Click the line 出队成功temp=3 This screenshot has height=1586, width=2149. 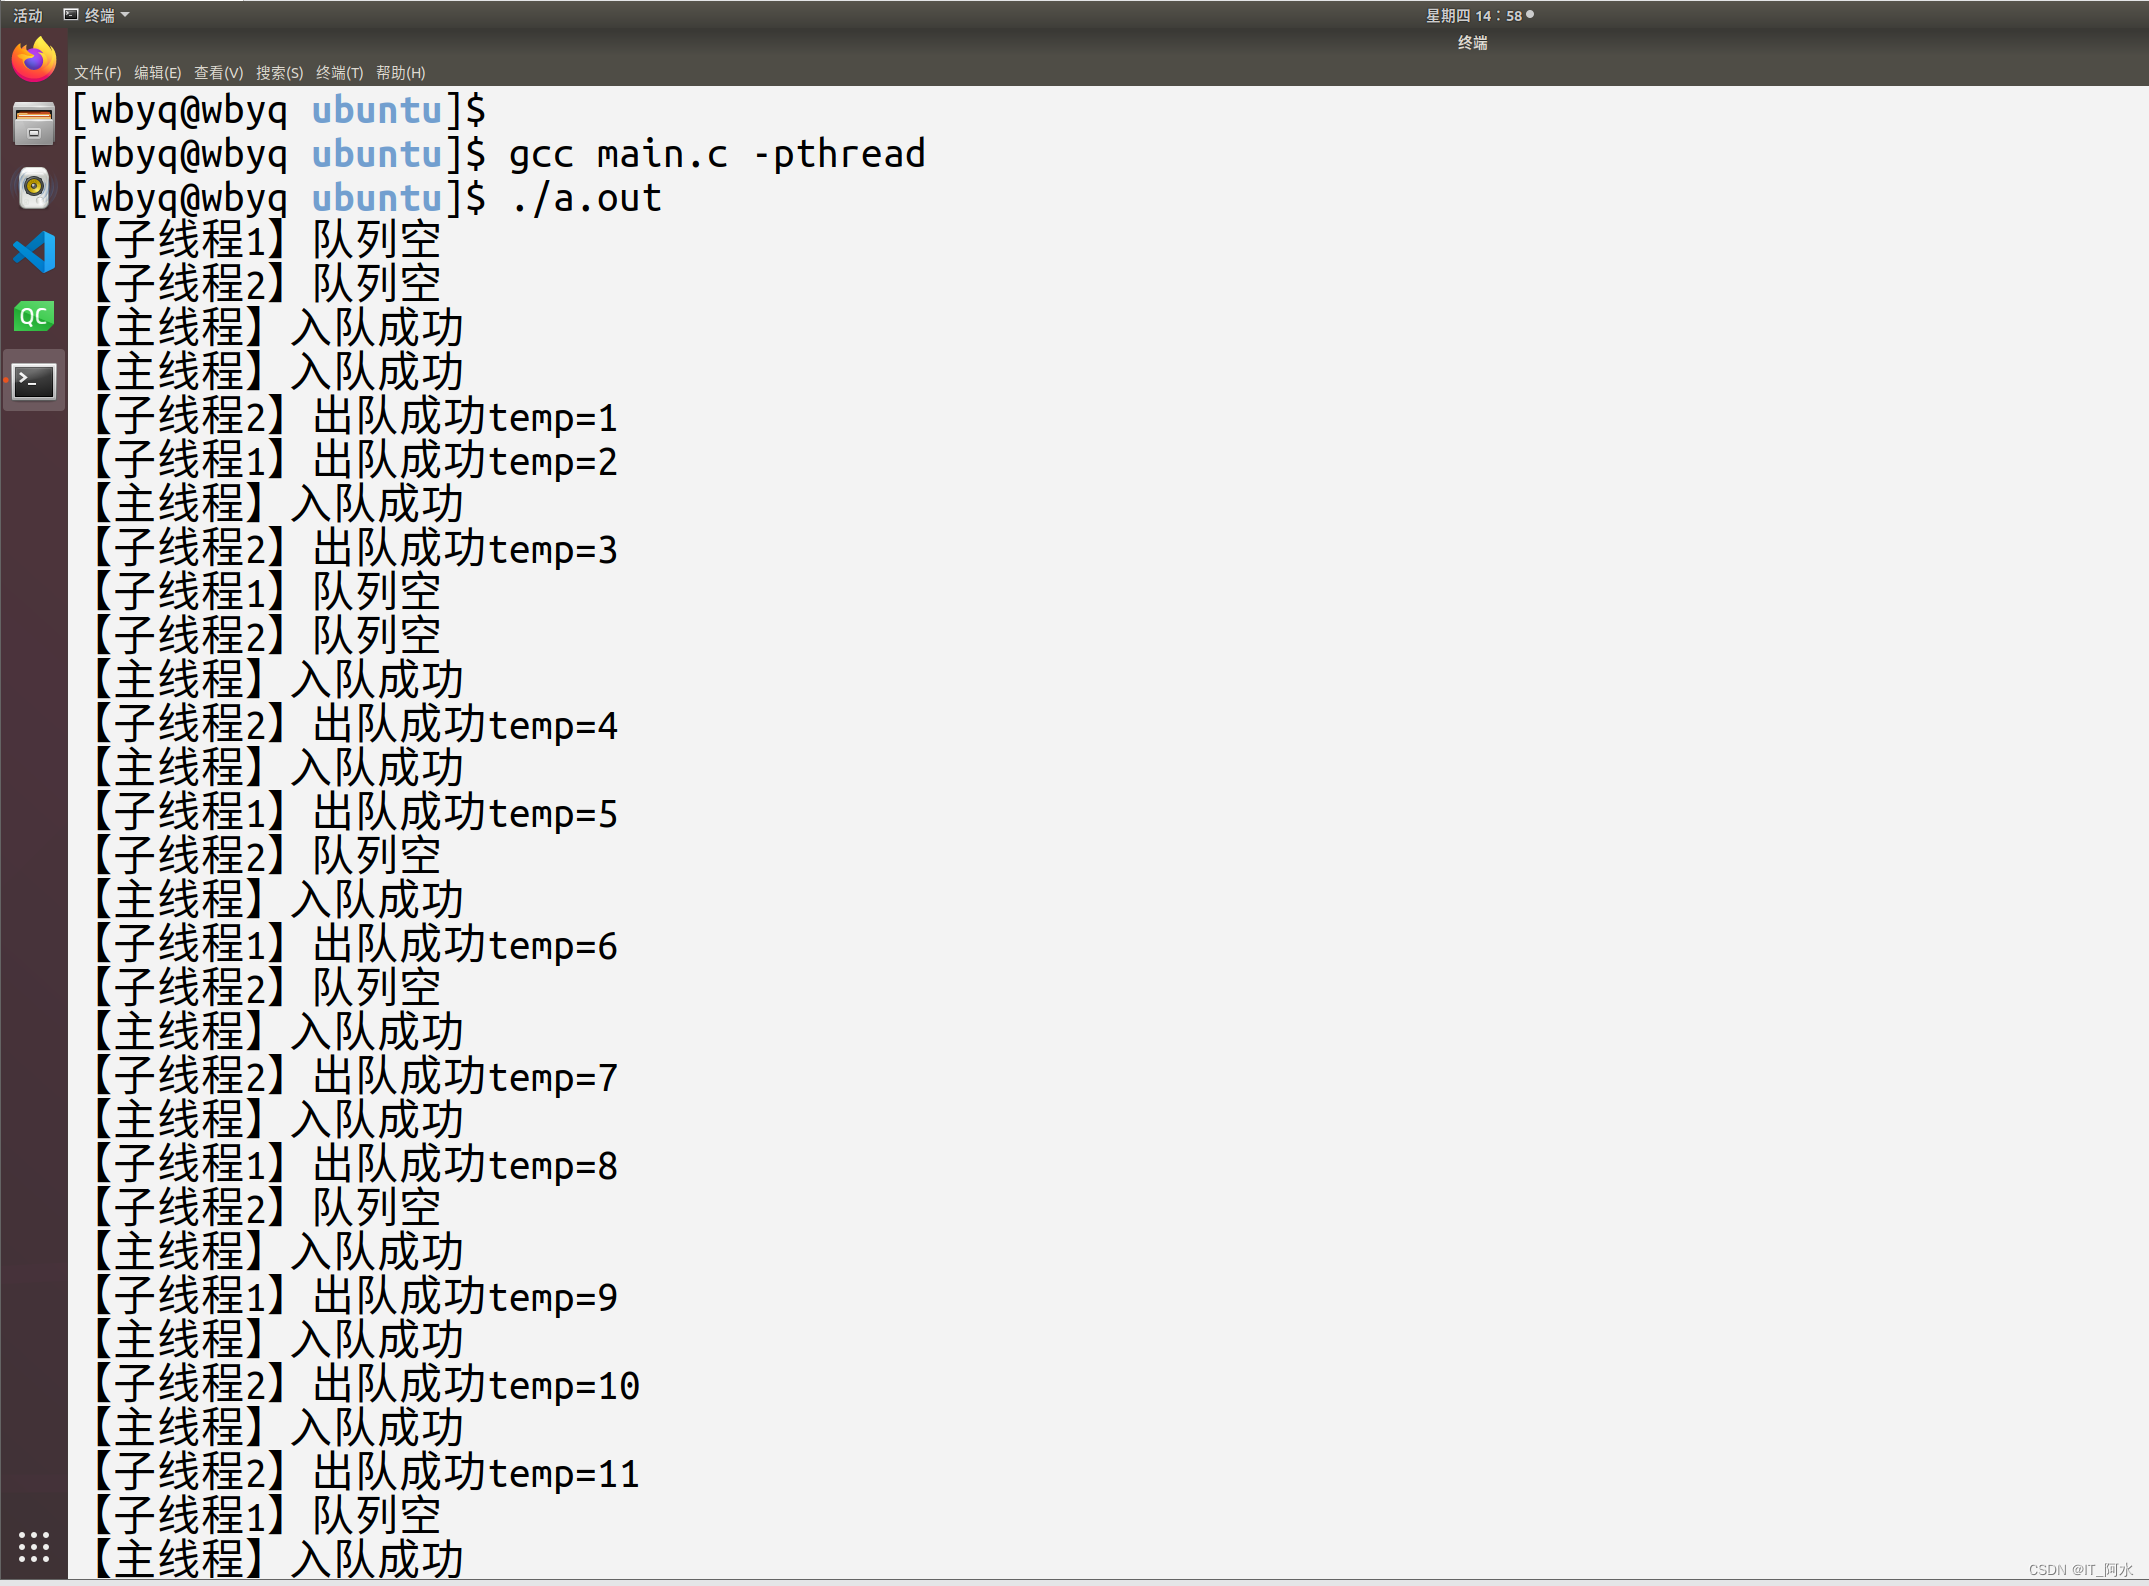pyautogui.click(x=355, y=549)
